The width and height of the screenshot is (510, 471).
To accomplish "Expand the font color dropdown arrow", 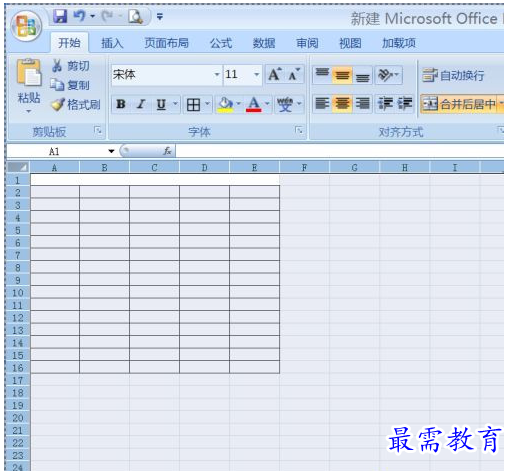I will click(267, 104).
